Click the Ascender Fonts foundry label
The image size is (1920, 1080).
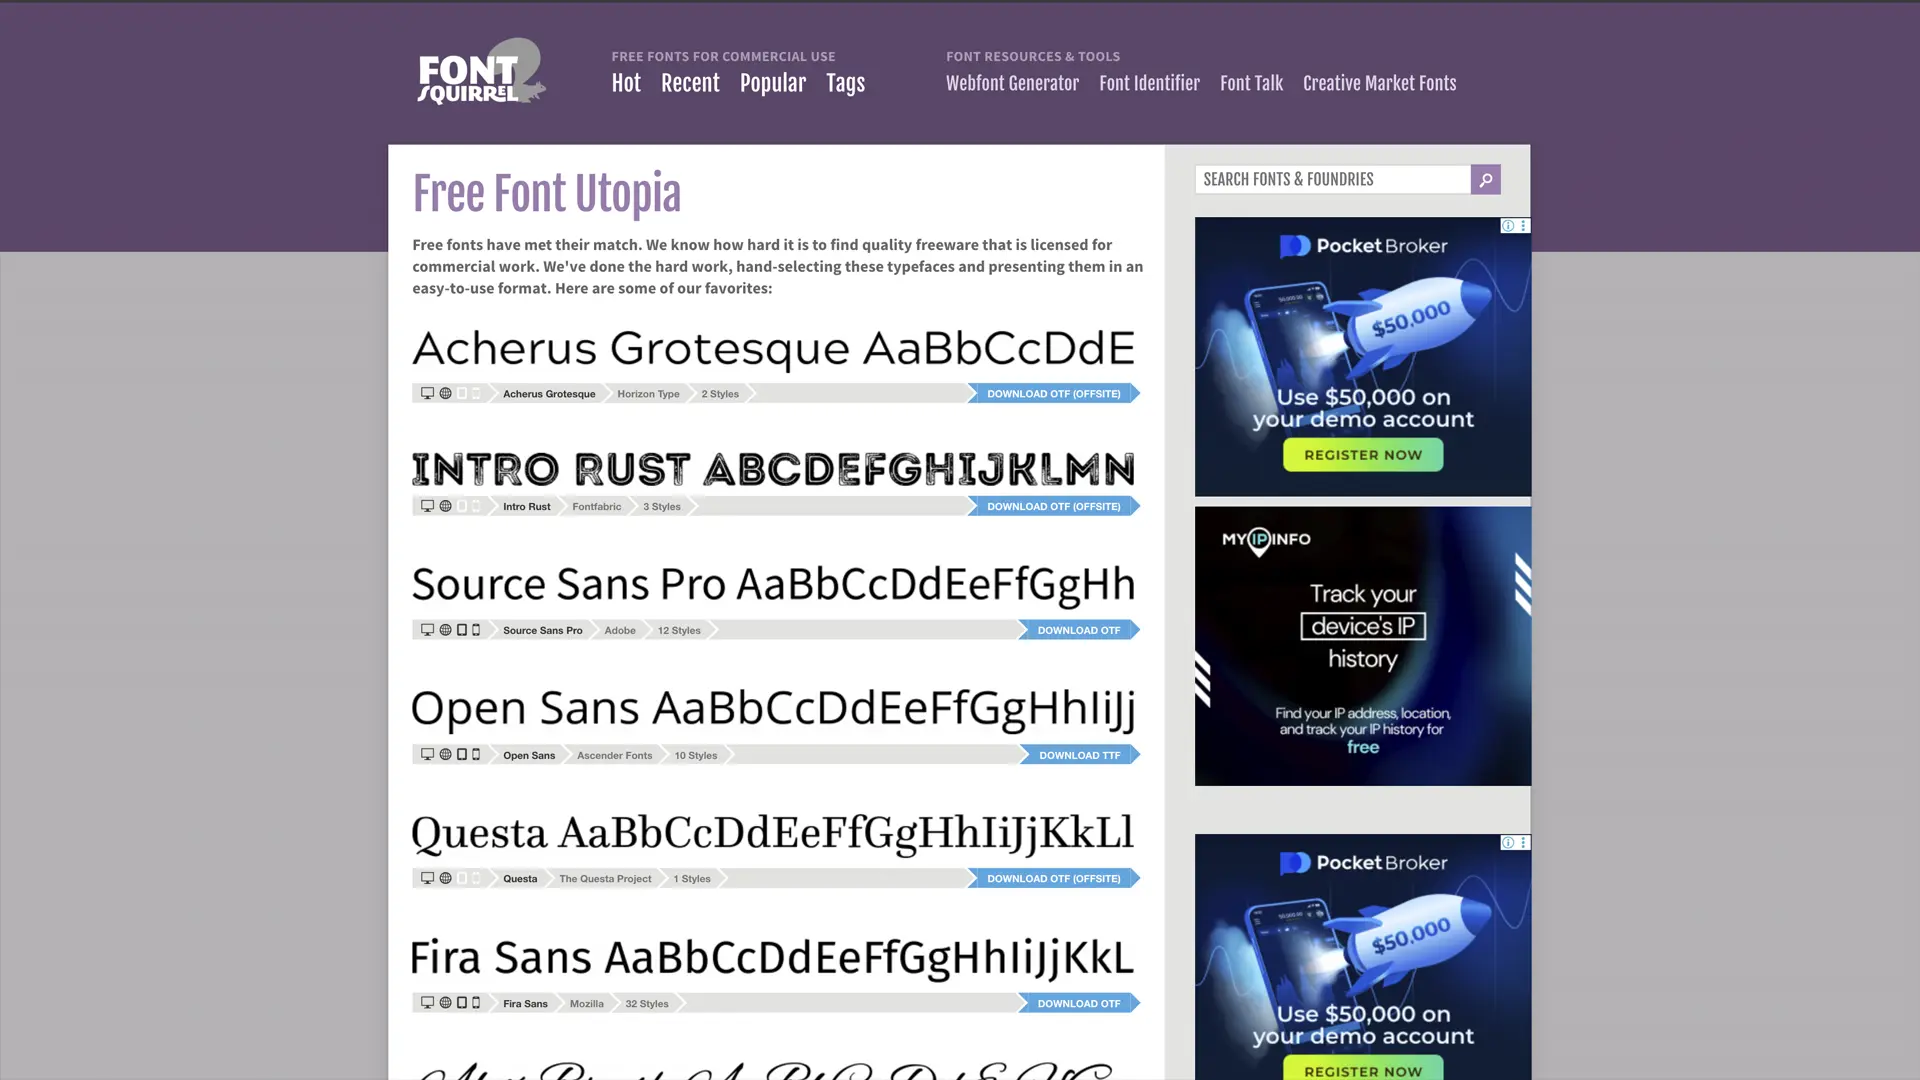tap(614, 755)
